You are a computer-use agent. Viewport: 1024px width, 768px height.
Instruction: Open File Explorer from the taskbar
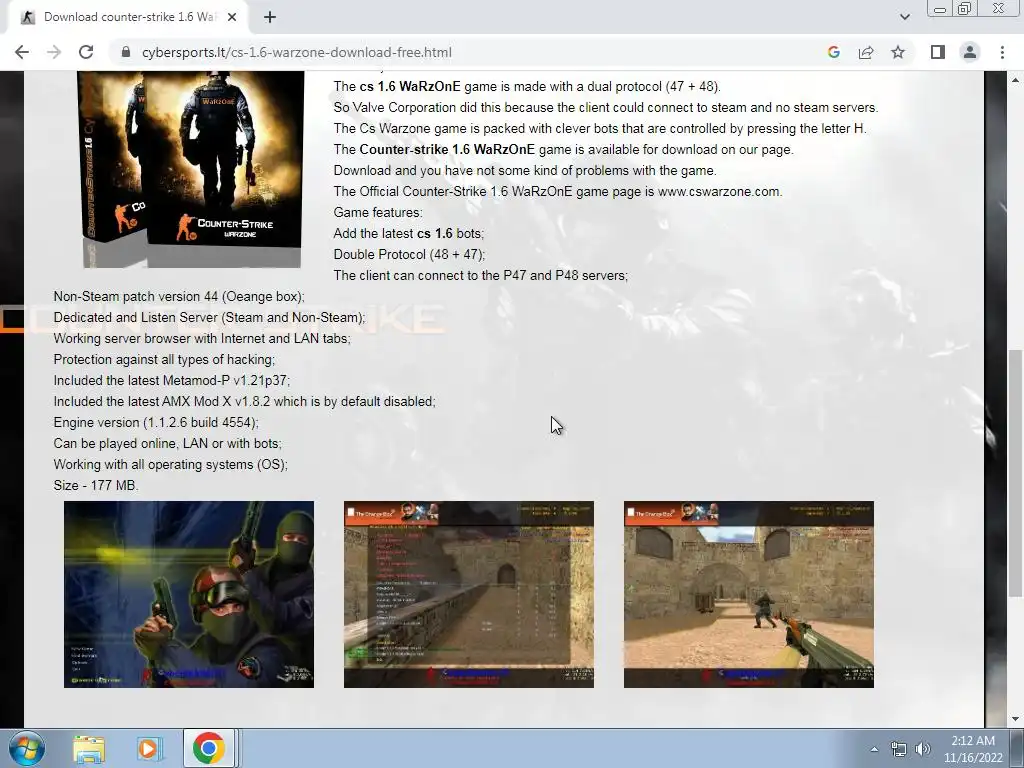coord(89,748)
